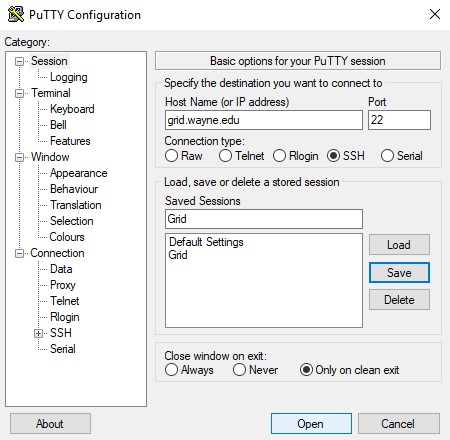Select Keyboard under Terminal
450x440 pixels.
[x=72, y=109]
